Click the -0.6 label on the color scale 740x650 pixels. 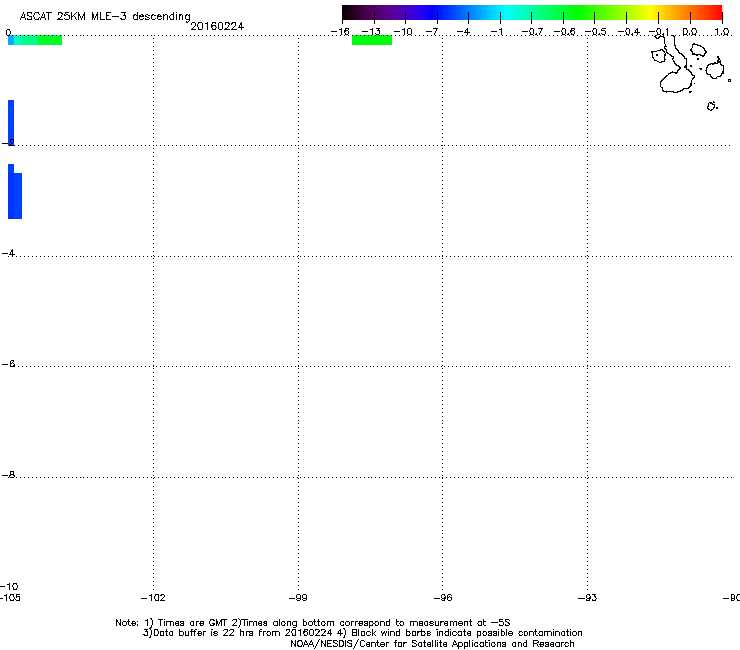pos(564,32)
